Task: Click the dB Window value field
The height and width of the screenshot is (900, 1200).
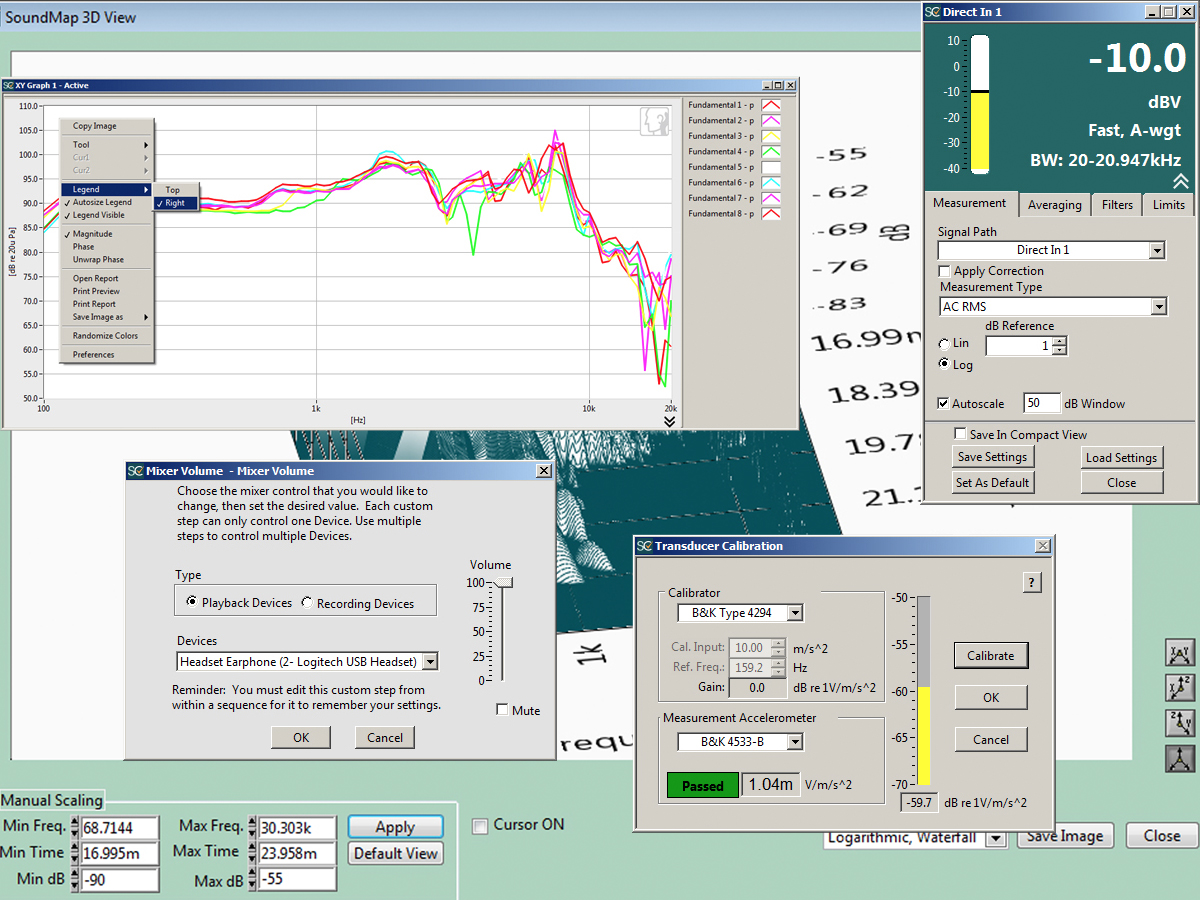Action: click(x=1040, y=403)
